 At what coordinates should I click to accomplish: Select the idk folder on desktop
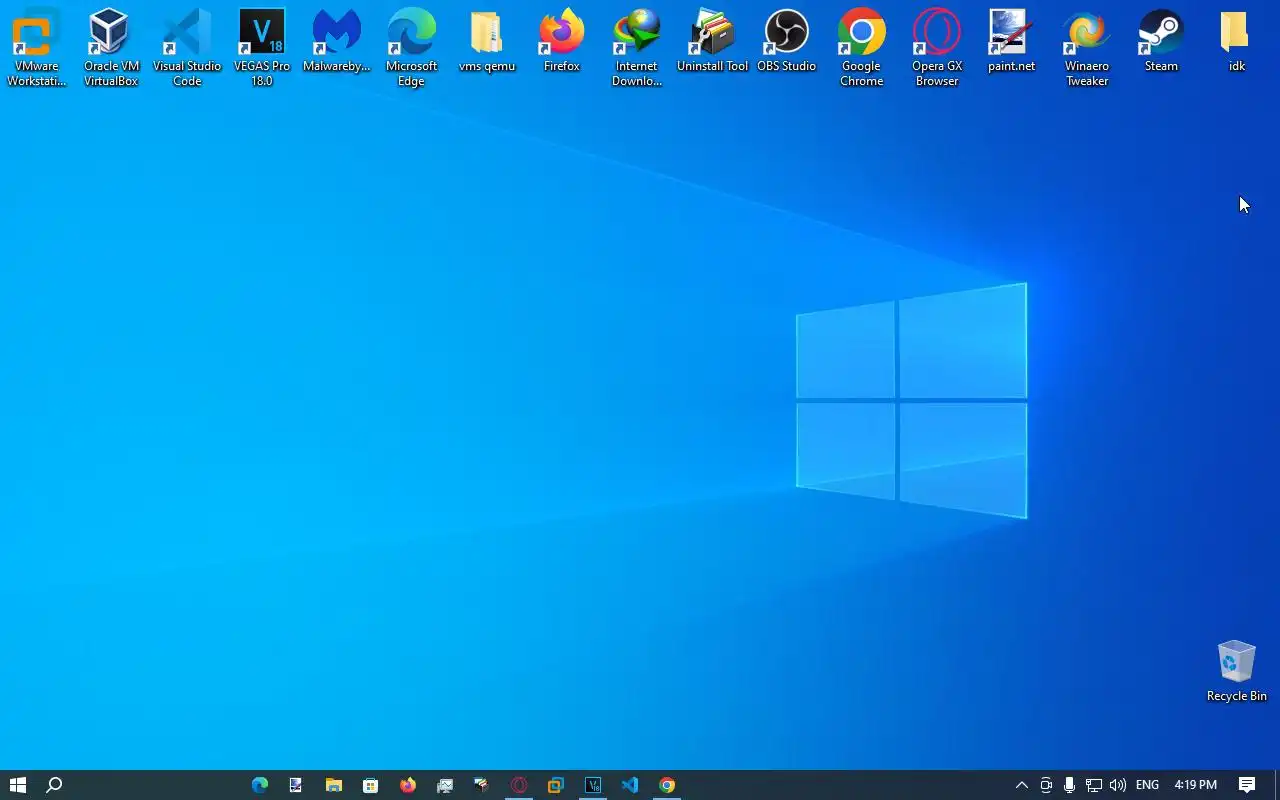pos(1236,41)
